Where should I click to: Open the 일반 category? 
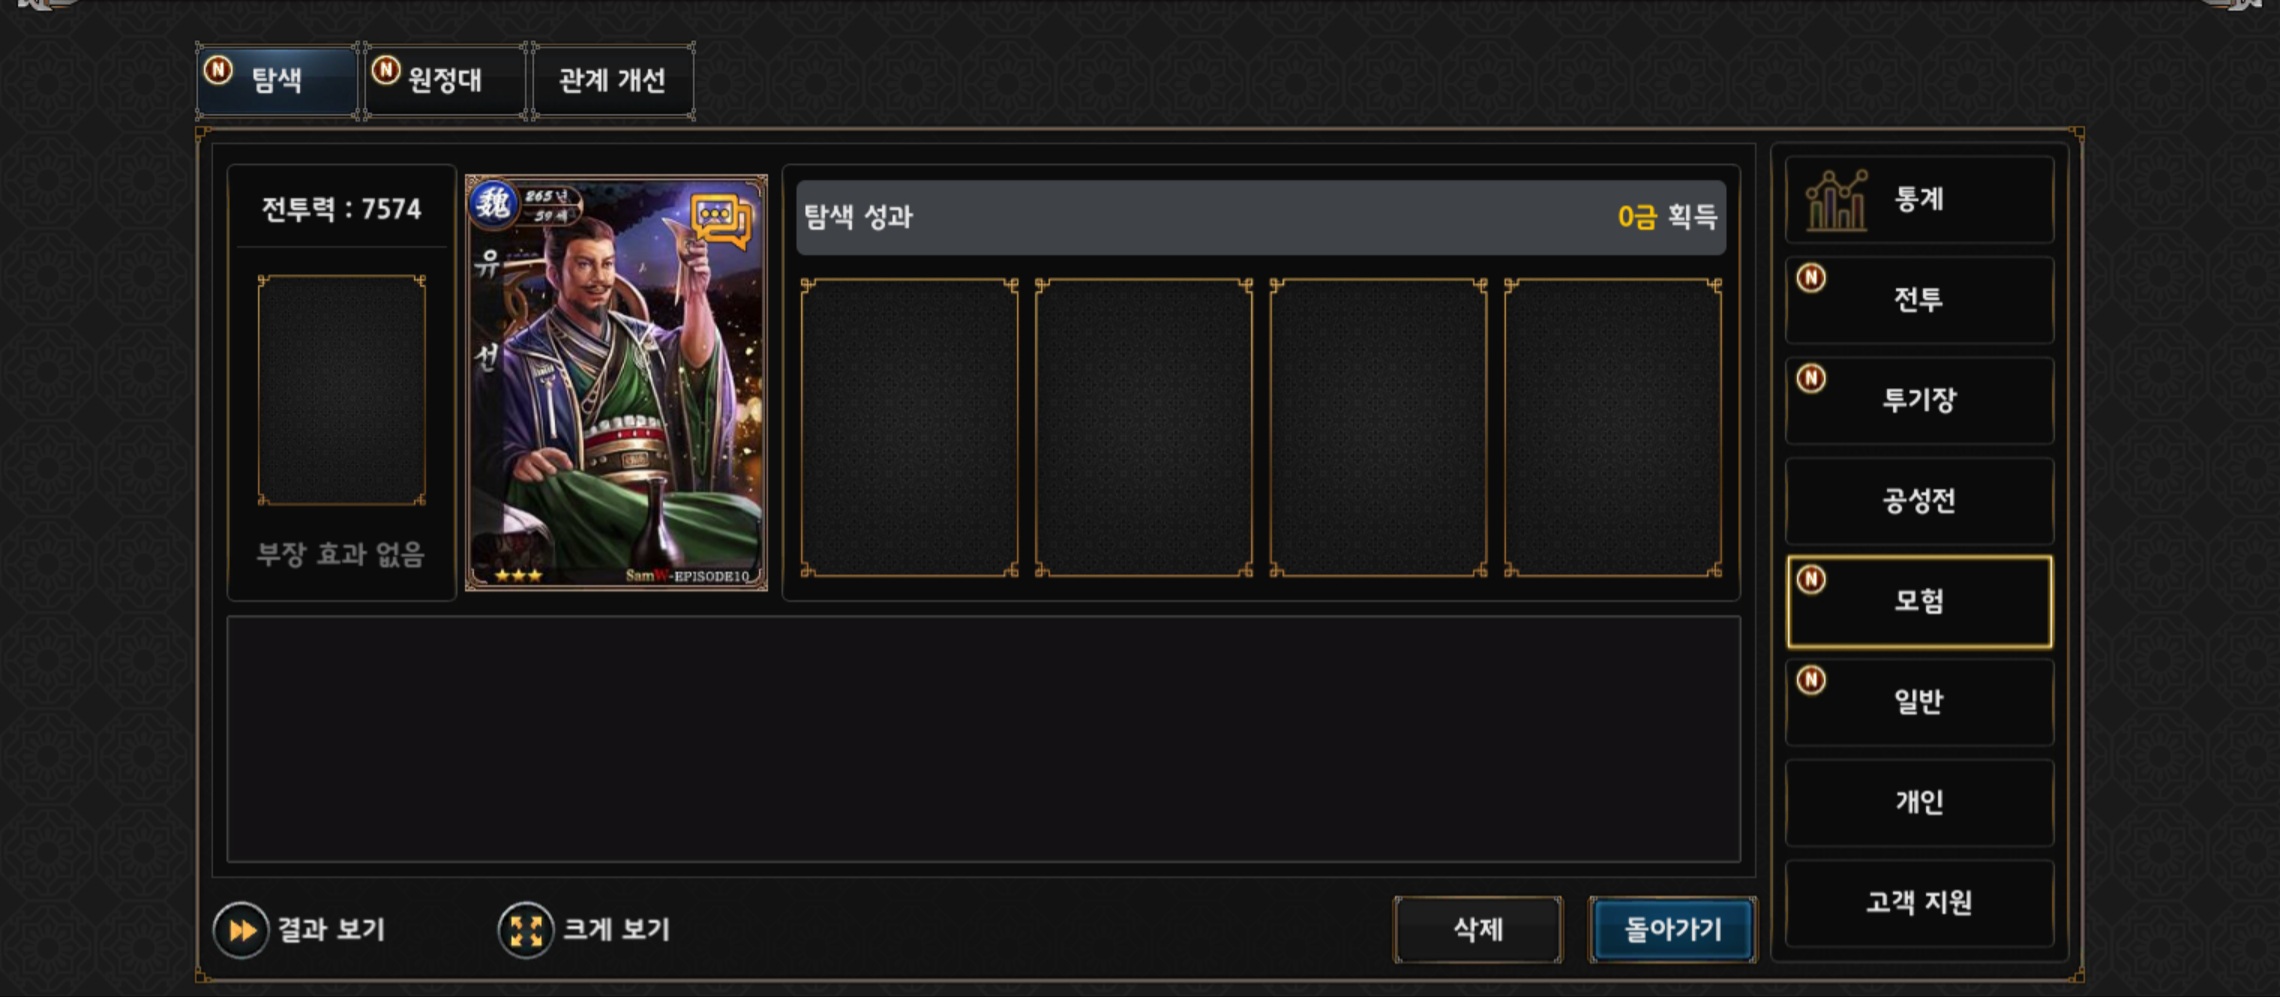pos(1919,701)
